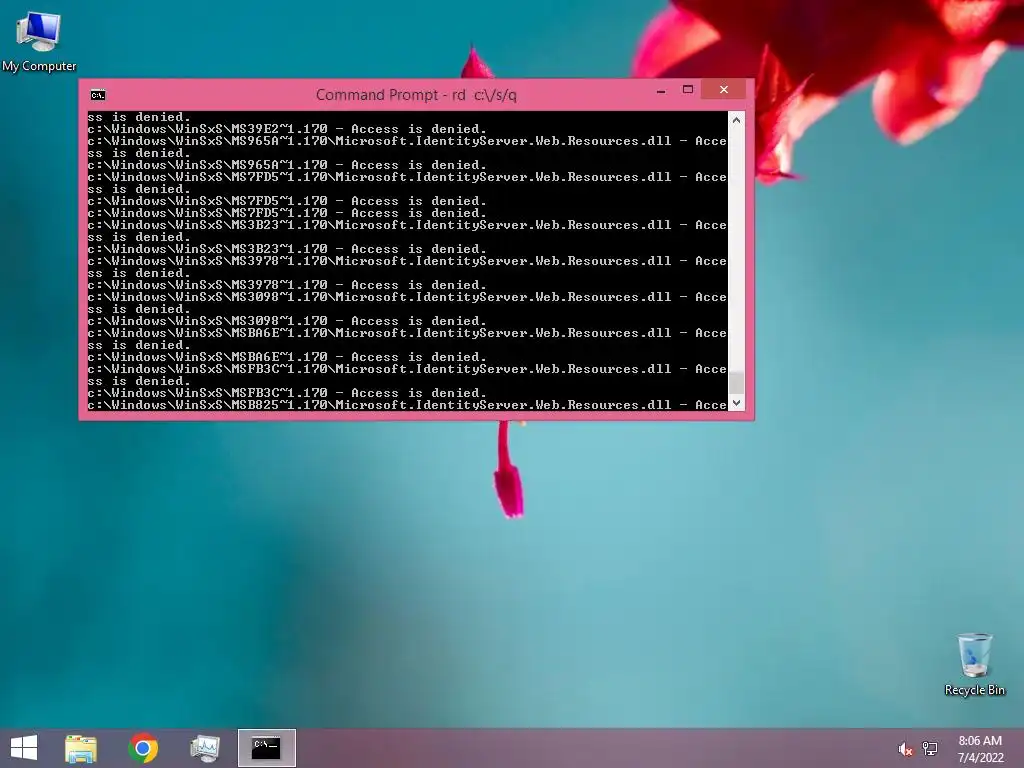The height and width of the screenshot is (768, 1024).
Task: Launch Google Chrome from the taskbar
Action: (x=143, y=748)
